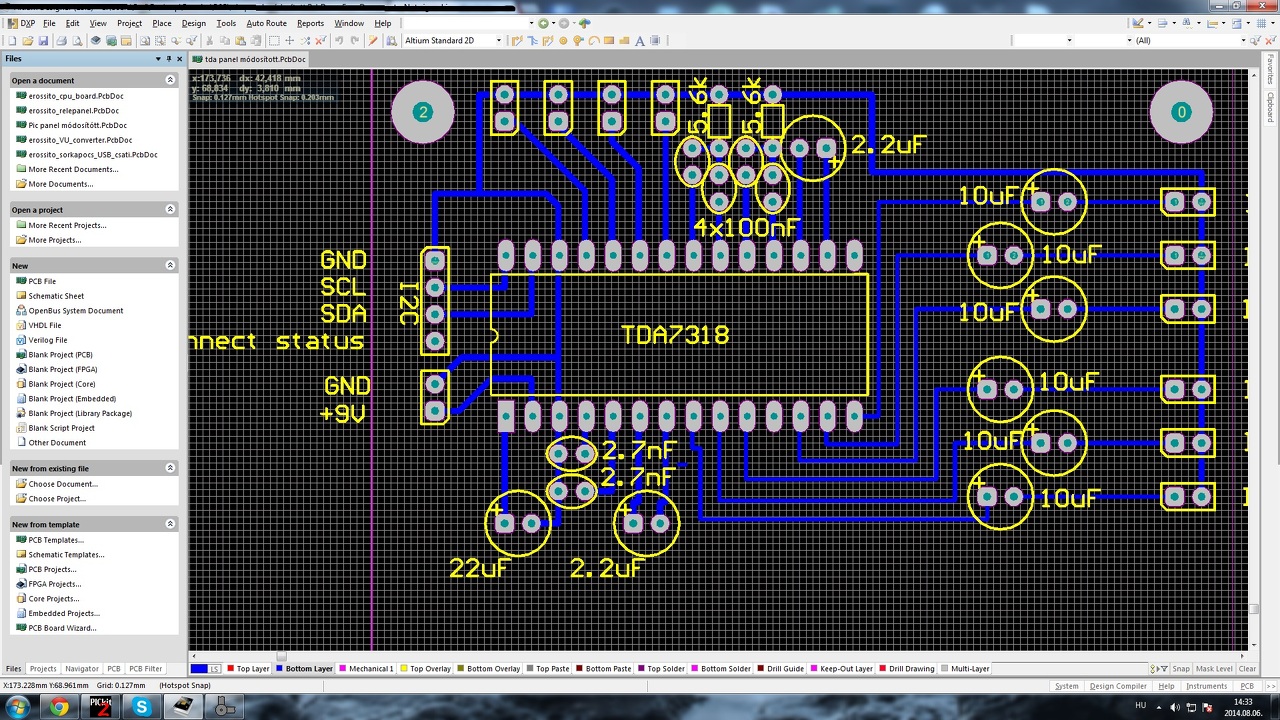Click the current layer color swatch

[x=199, y=669]
